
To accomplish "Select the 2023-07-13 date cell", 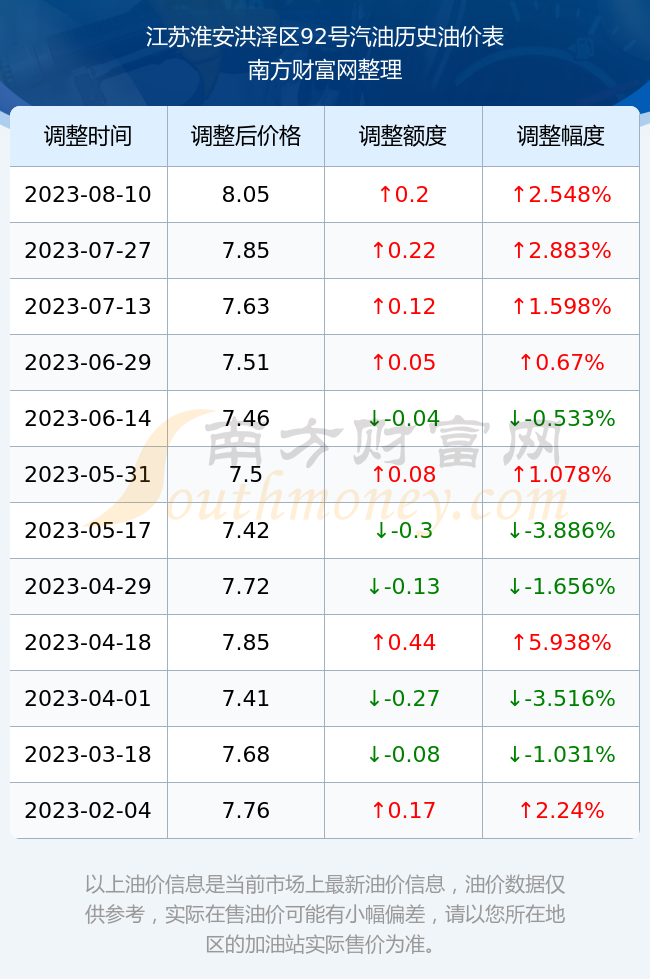I will coord(88,306).
